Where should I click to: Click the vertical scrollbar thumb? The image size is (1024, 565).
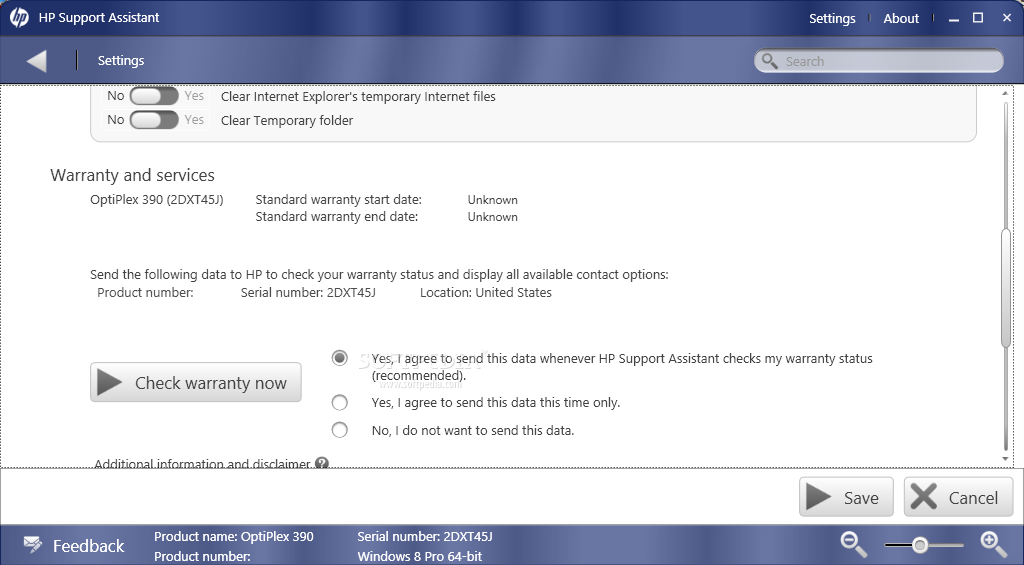(x=1006, y=287)
